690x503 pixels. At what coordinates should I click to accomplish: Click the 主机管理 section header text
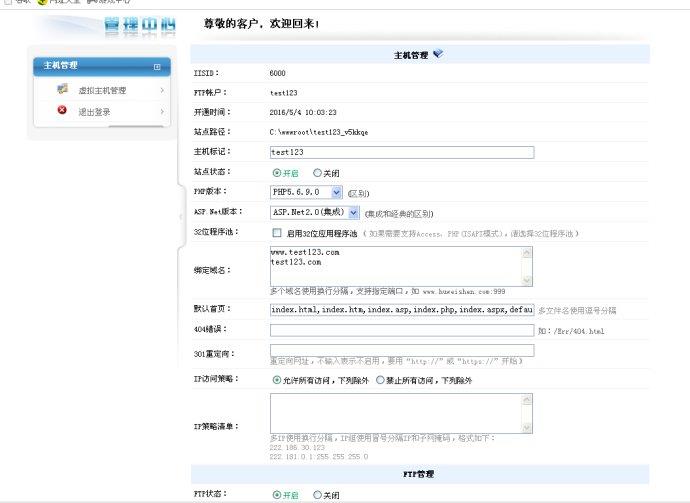pos(411,55)
